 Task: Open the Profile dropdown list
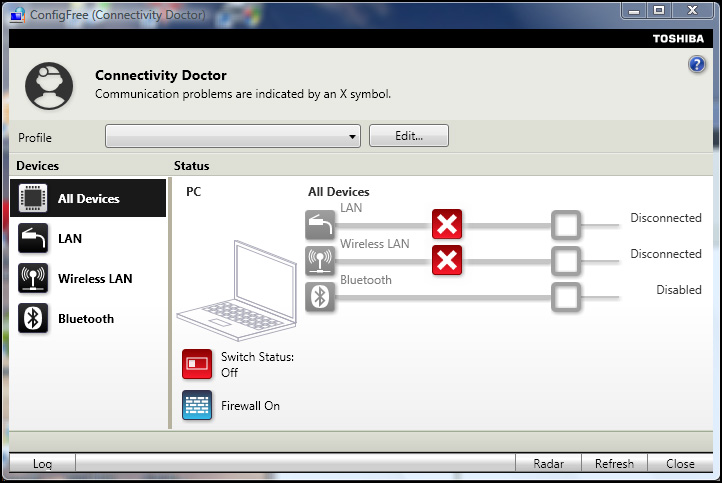coord(233,136)
